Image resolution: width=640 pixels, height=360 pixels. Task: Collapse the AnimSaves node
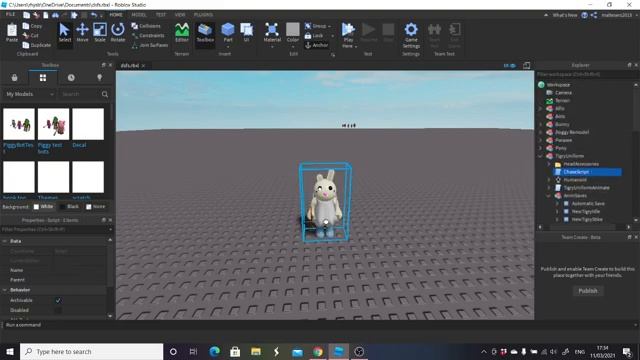pyautogui.click(x=549, y=196)
